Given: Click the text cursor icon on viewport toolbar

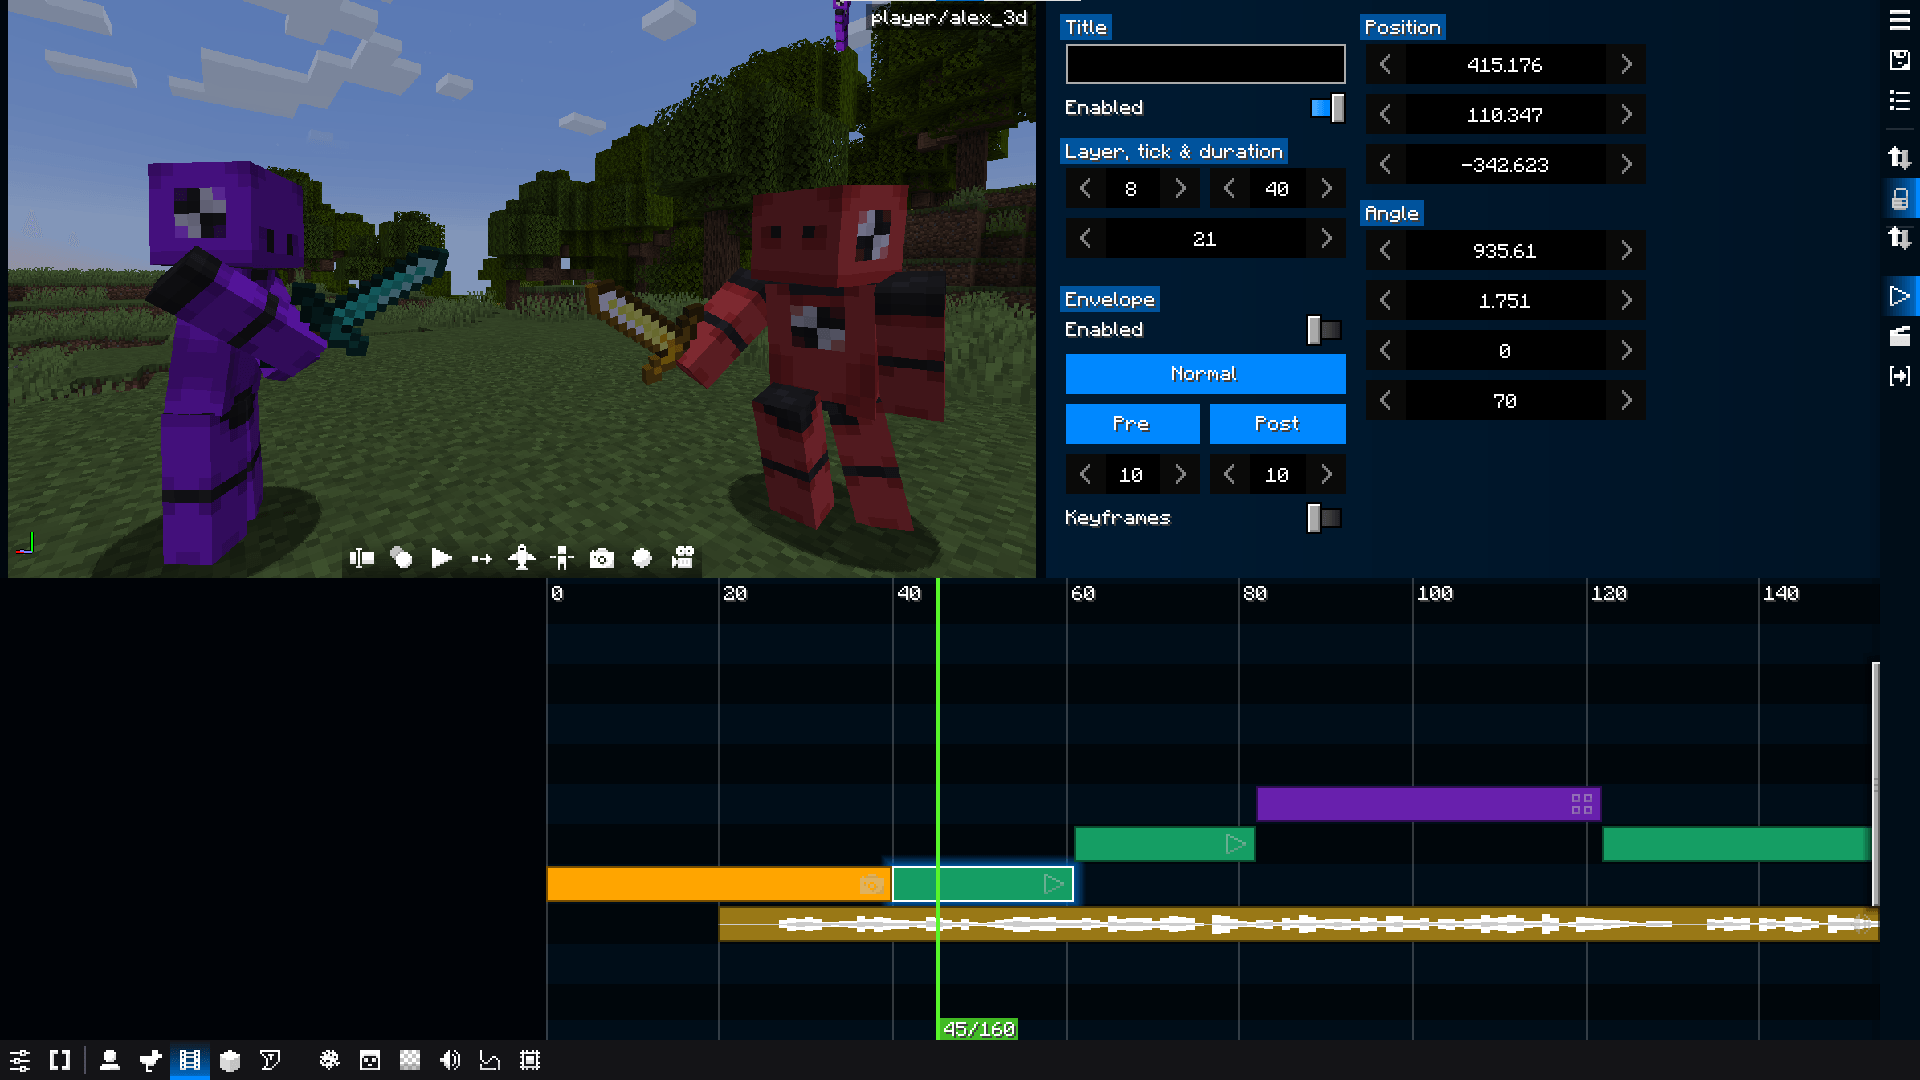Looking at the screenshot, I should 362,558.
